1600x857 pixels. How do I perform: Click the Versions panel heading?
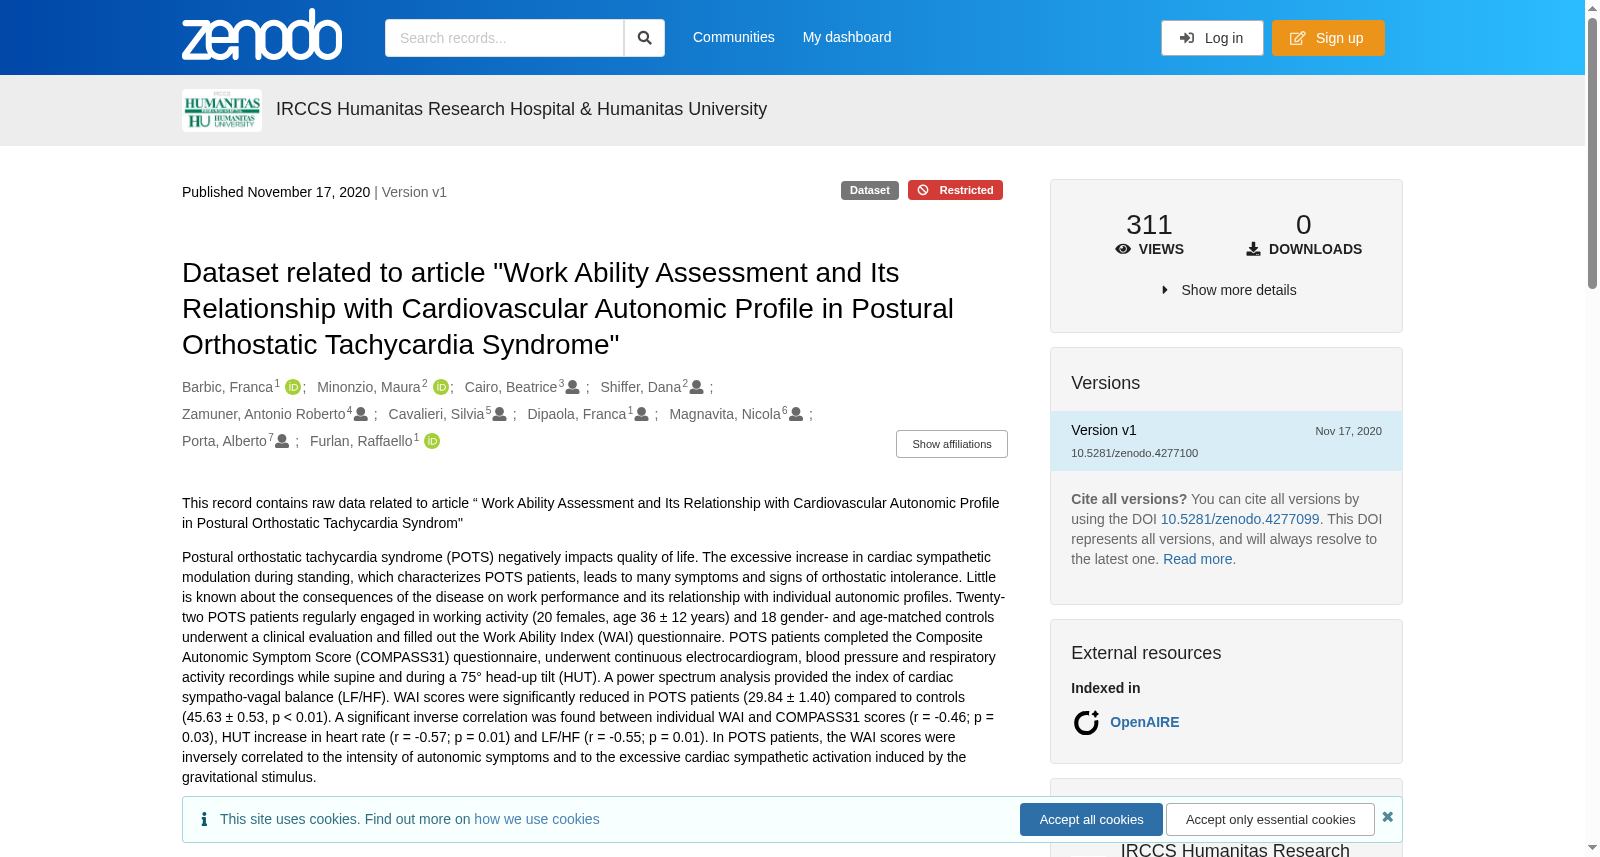1106,383
